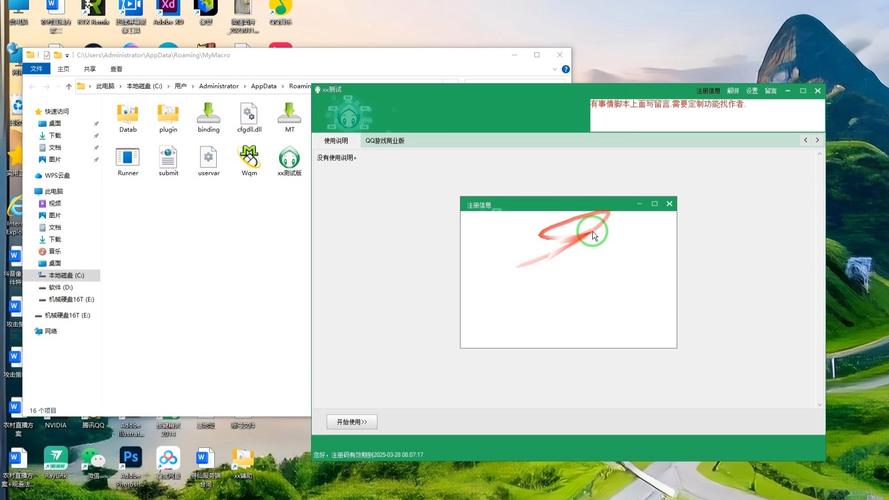Screen dimensions: 889x500
Task: Select the Runner file icon
Action: point(128,161)
